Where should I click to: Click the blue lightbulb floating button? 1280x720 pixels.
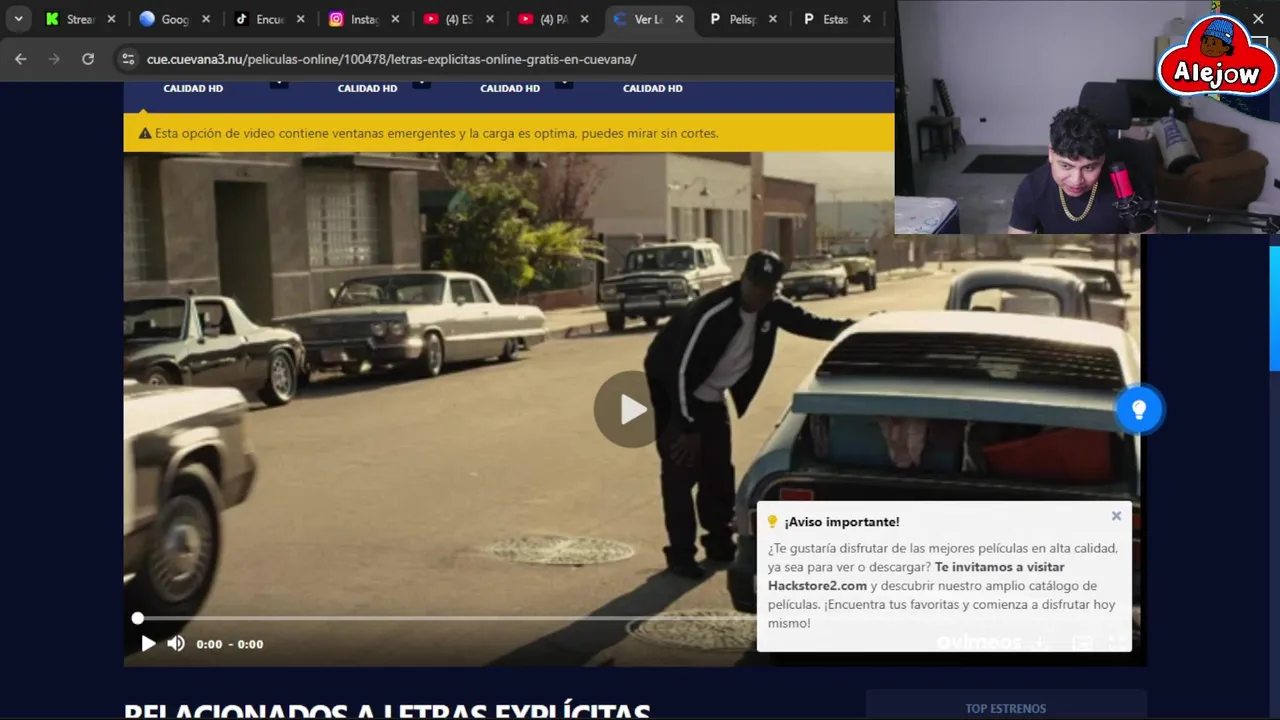click(x=1139, y=409)
